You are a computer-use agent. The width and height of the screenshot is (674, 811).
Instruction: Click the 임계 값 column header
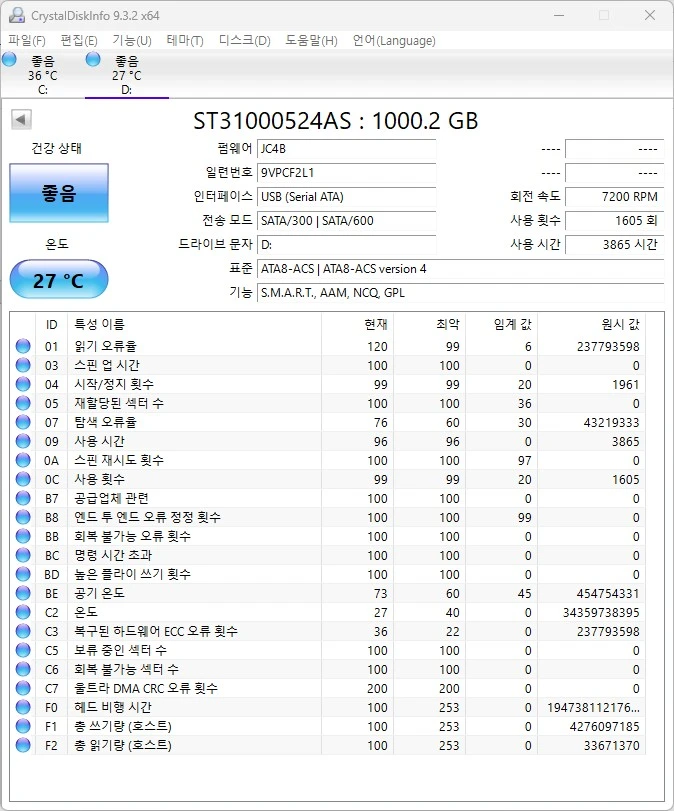point(501,324)
